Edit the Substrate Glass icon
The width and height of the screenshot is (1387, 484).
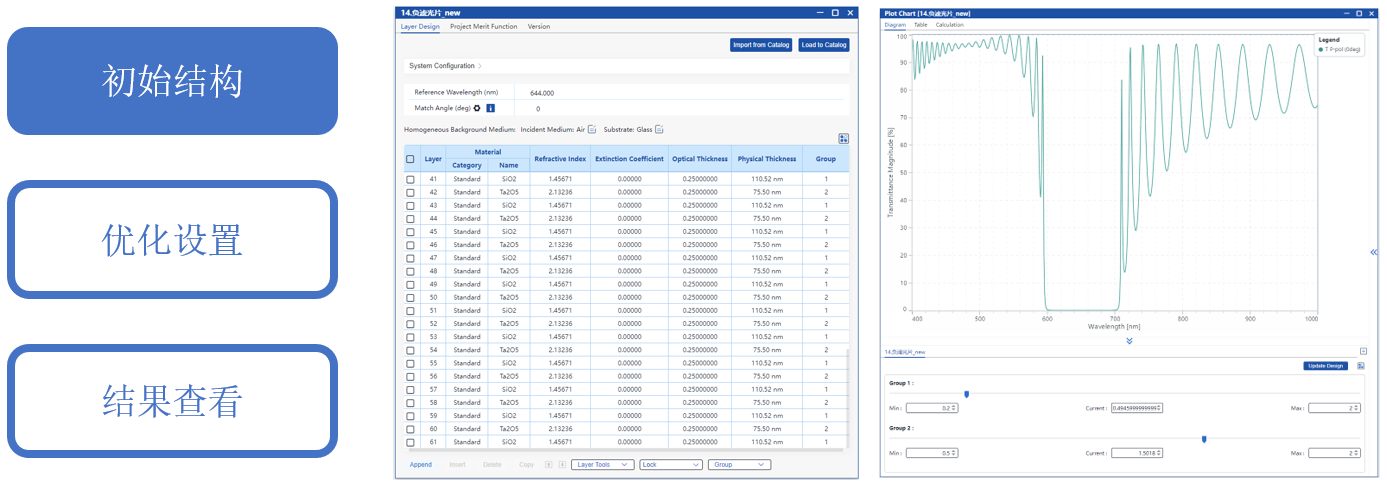pyautogui.click(x=659, y=129)
